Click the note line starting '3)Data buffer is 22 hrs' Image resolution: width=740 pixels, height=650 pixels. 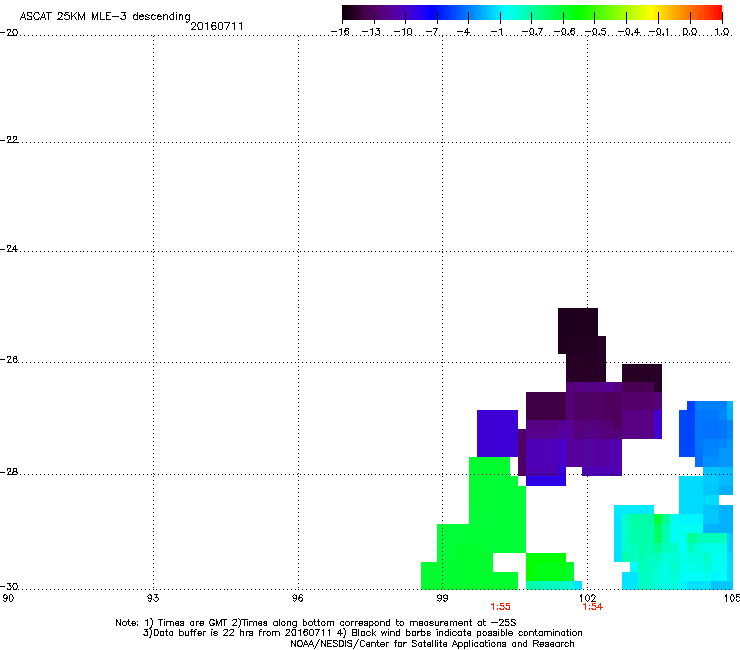[x=362, y=633]
